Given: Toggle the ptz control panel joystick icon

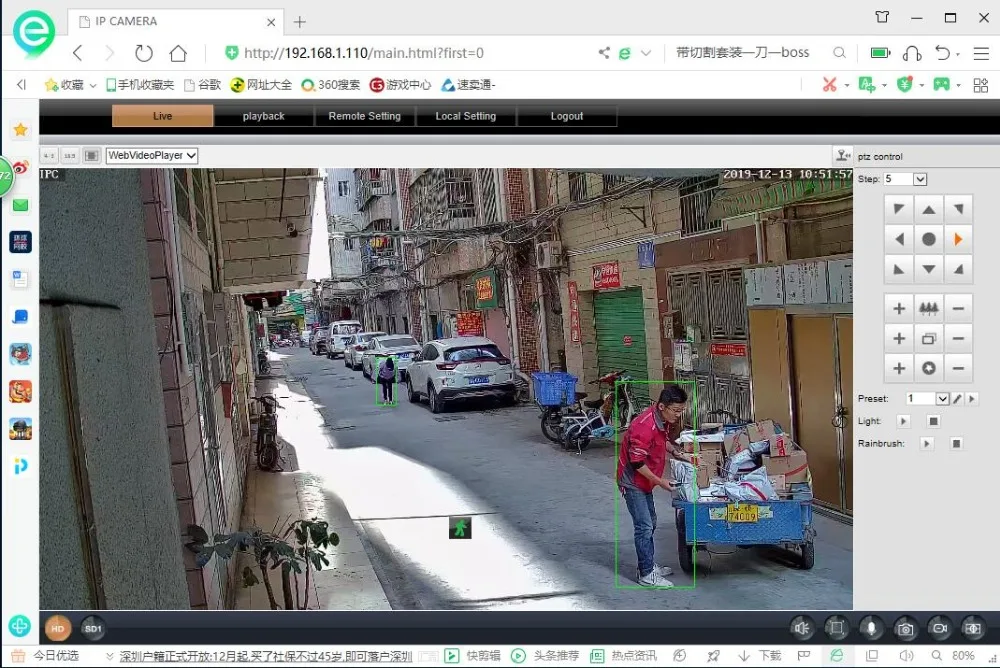Looking at the screenshot, I should [842, 156].
